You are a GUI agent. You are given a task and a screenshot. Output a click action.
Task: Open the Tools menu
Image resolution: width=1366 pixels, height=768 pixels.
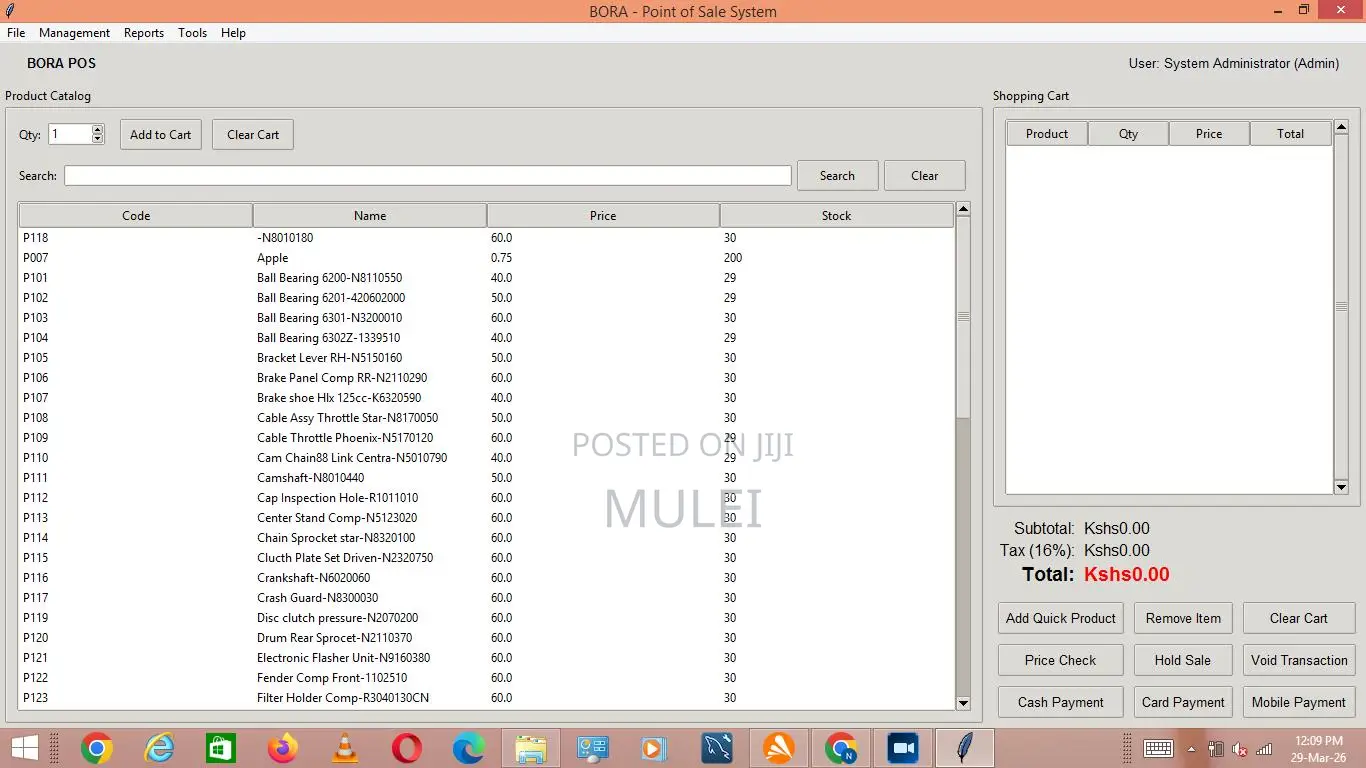point(192,33)
